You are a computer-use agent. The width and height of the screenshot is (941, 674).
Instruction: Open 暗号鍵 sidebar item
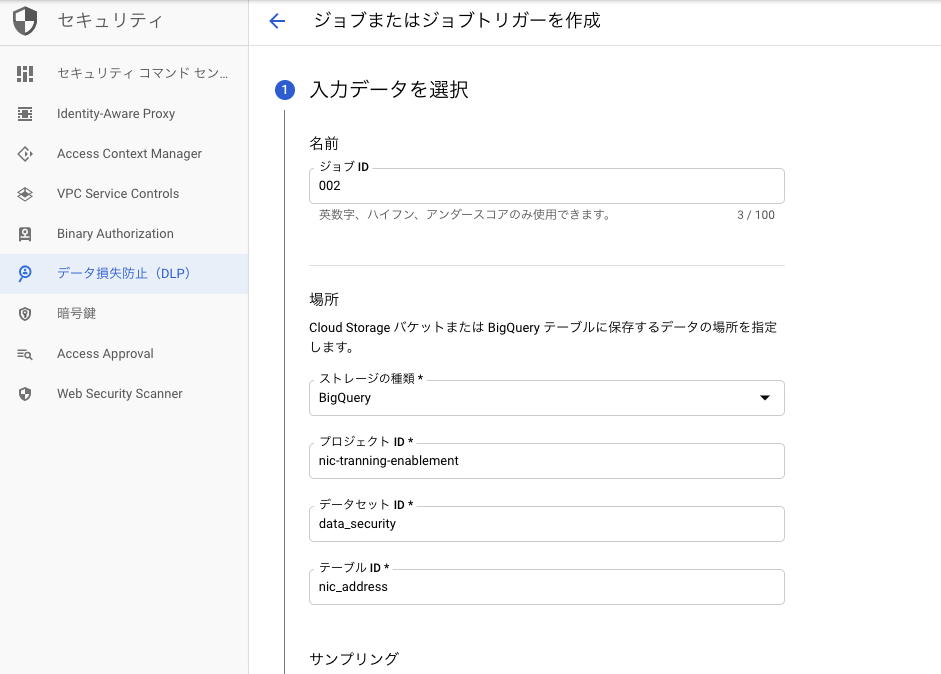tap(124, 314)
